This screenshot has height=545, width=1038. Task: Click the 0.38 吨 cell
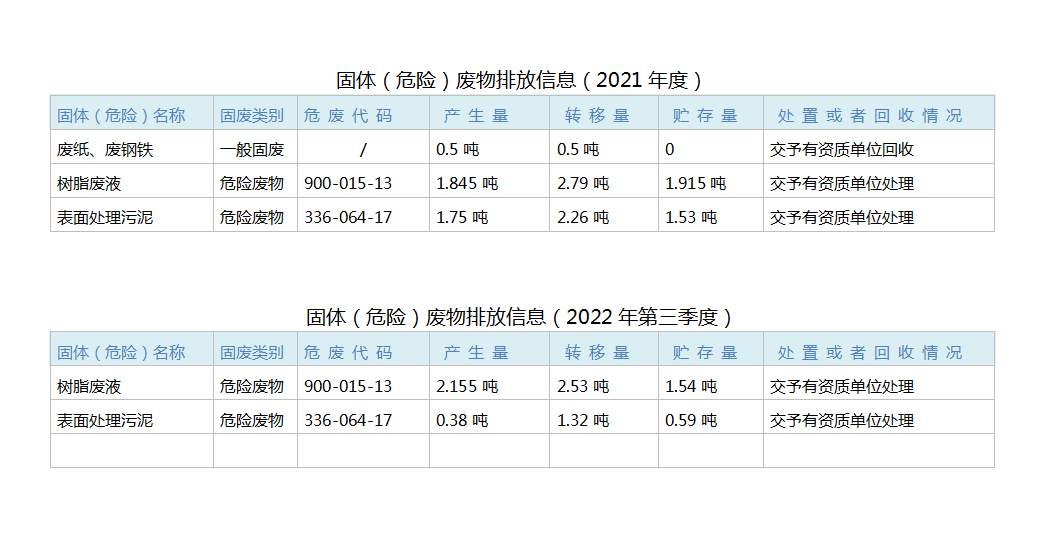(x=462, y=420)
